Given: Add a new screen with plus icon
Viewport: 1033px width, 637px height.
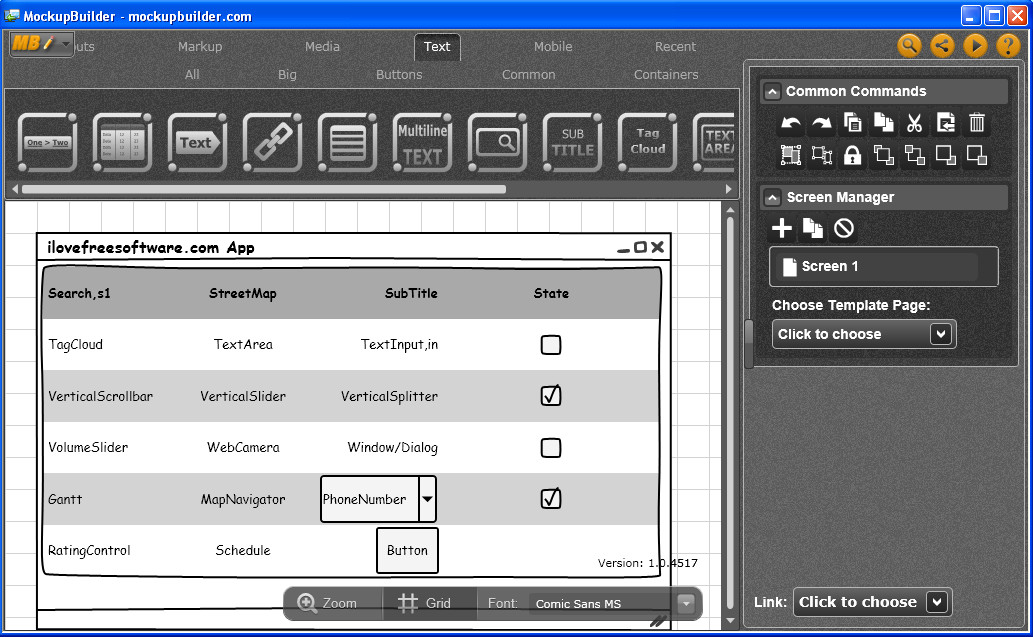Looking at the screenshot, I should [x=782, y=229].
